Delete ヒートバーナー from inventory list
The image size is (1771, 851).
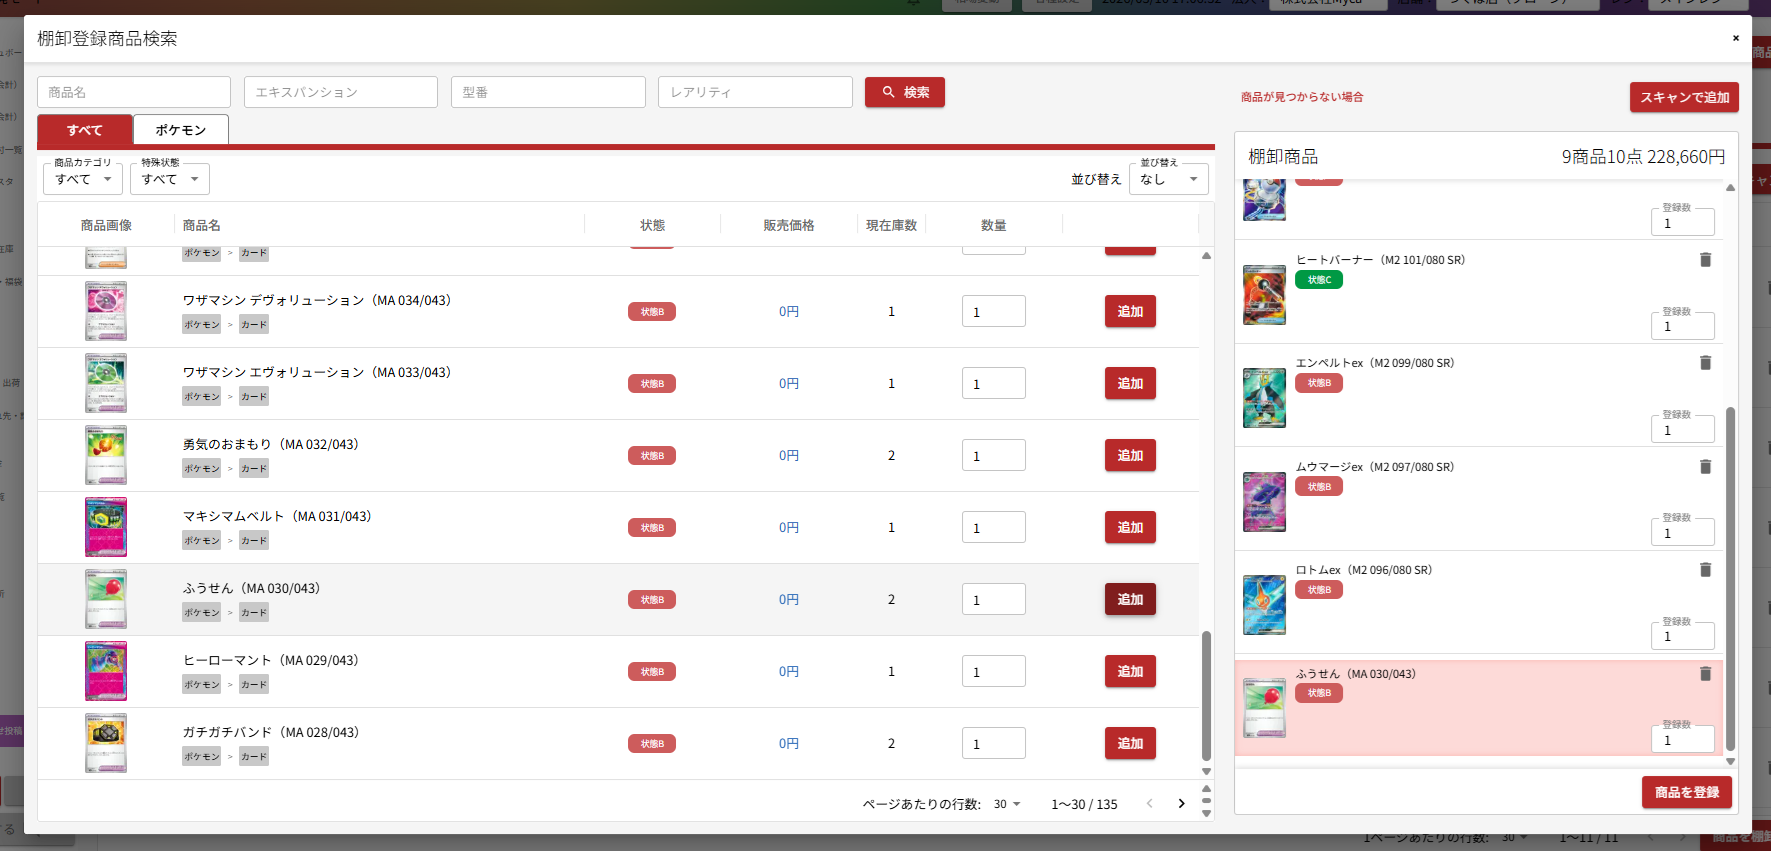tap(1705, 260)
